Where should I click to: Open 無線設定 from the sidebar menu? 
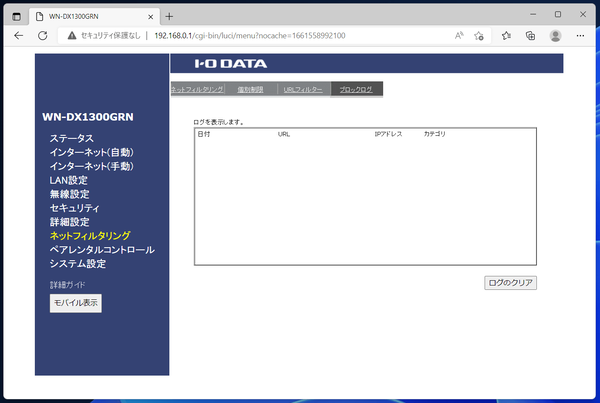tap(69, 194)
